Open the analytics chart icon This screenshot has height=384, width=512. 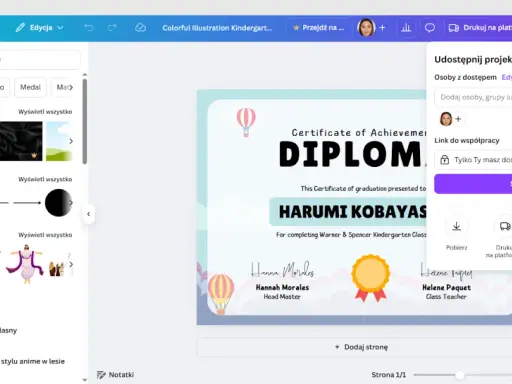coord(406,28)
